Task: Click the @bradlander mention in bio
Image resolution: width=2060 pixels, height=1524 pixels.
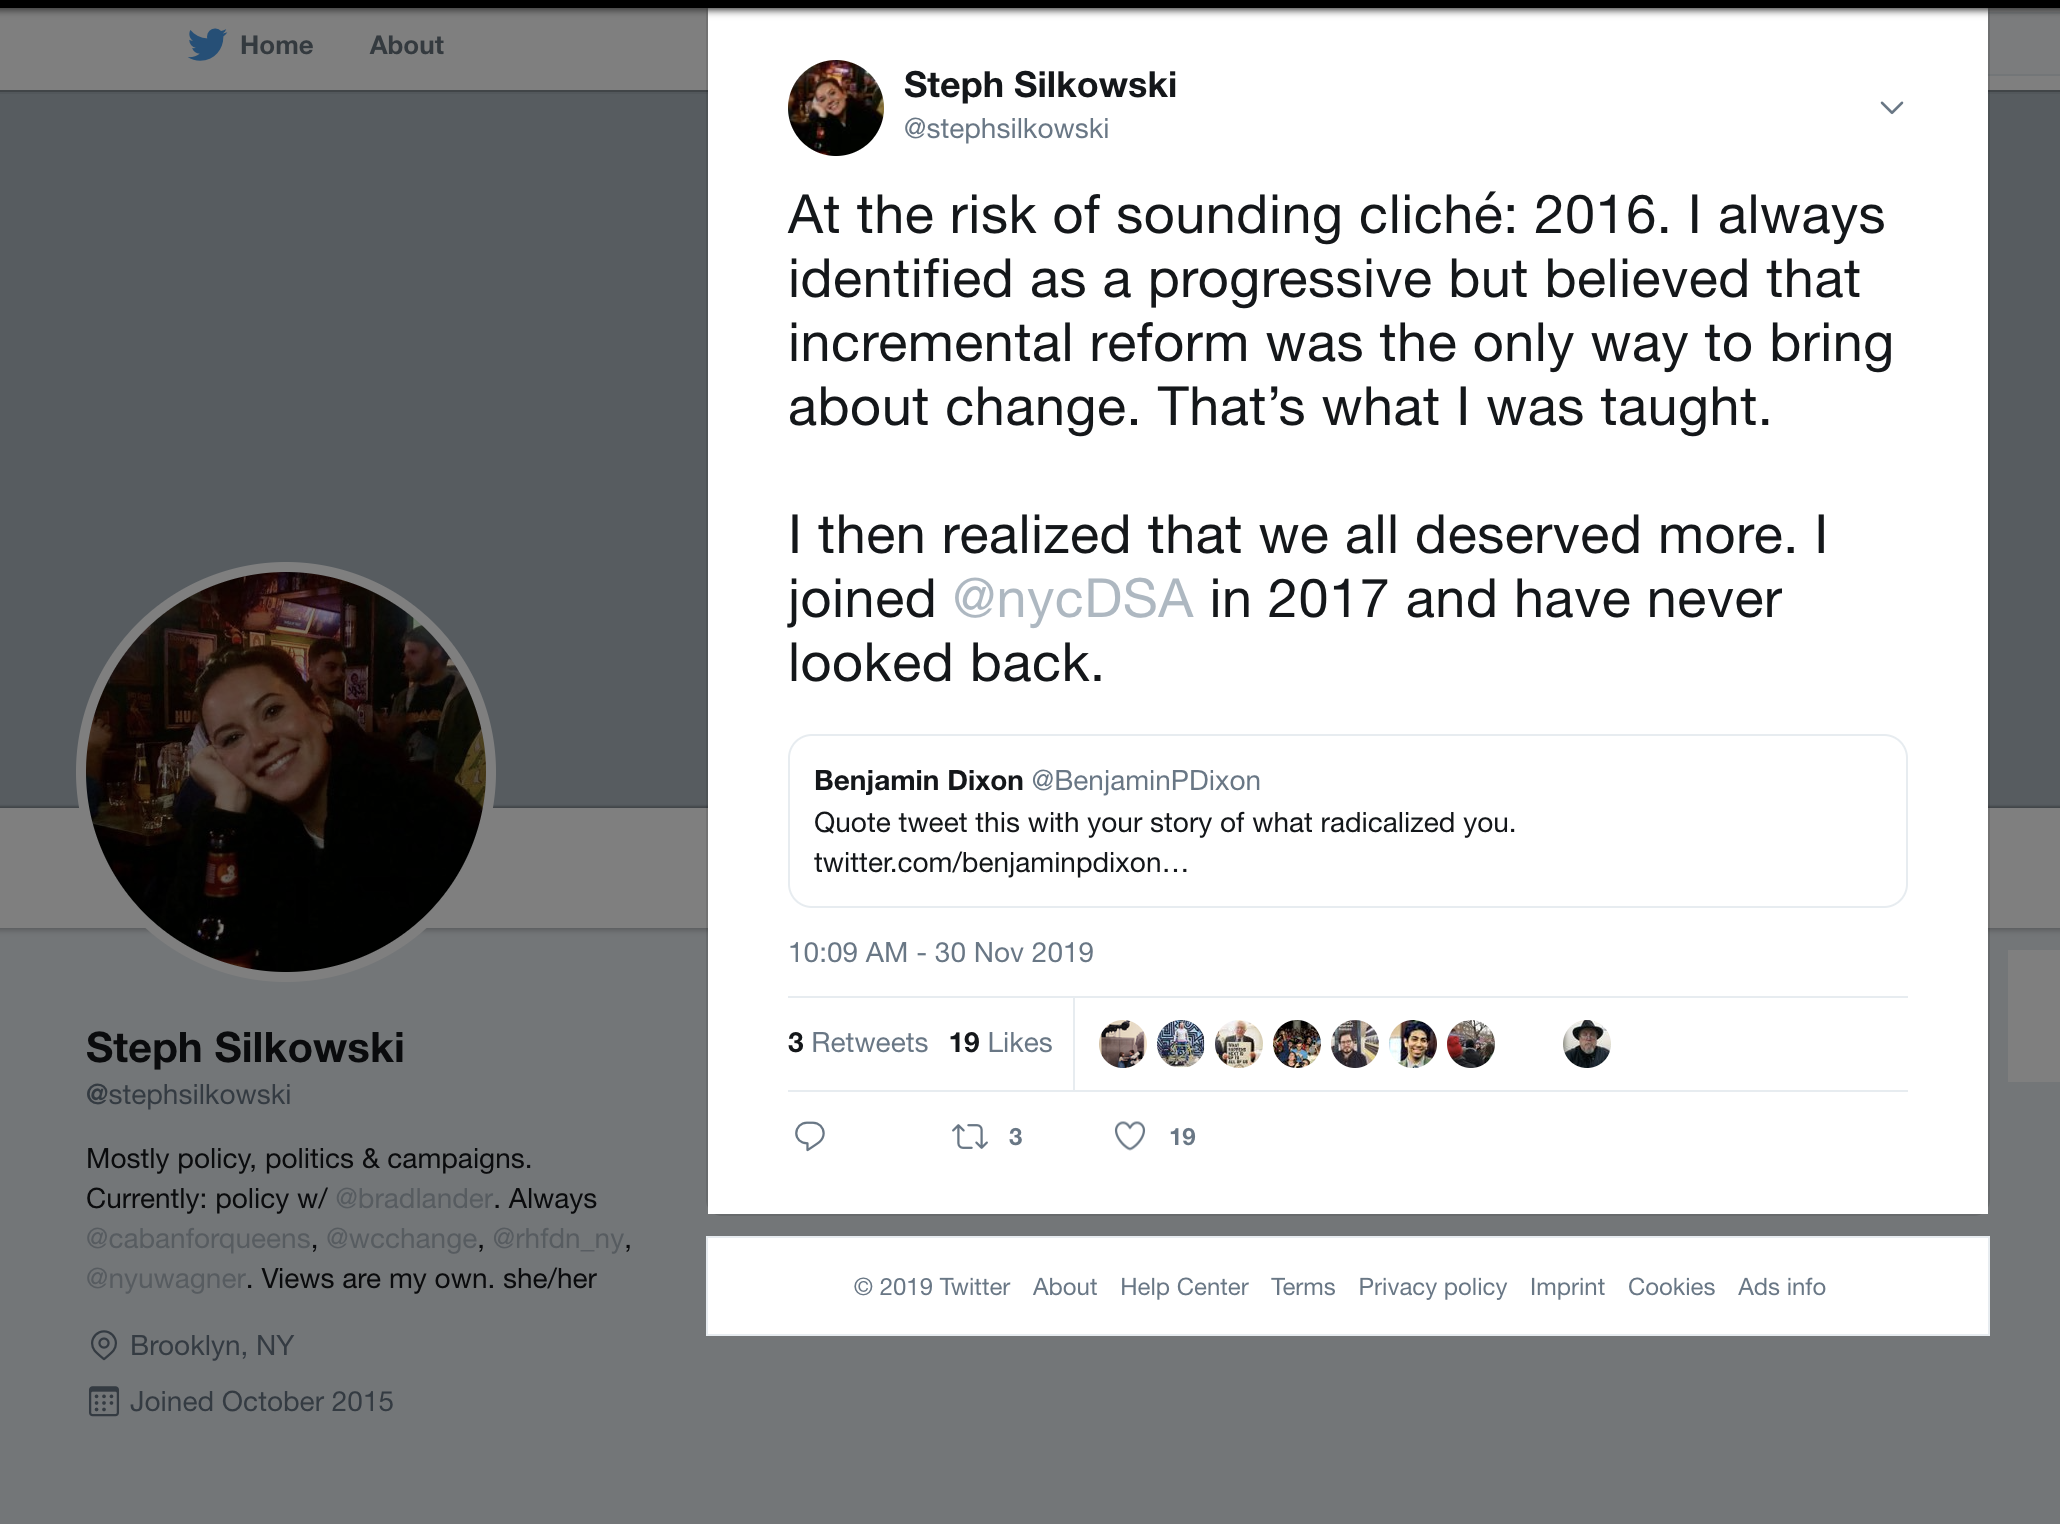Action: [414, 1198]
